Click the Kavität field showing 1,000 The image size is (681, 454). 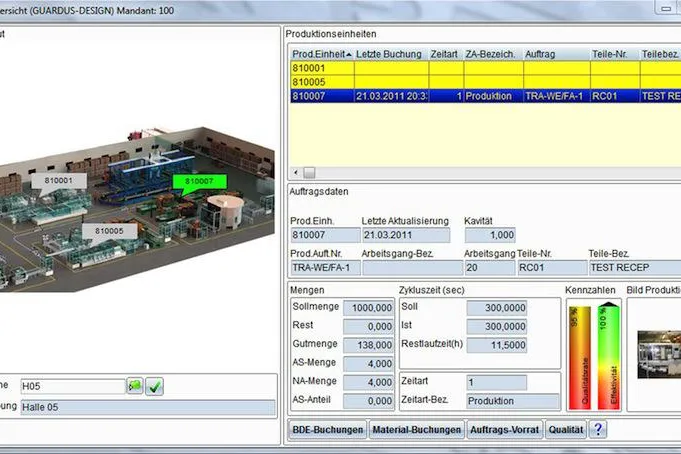tap(490, 235)
